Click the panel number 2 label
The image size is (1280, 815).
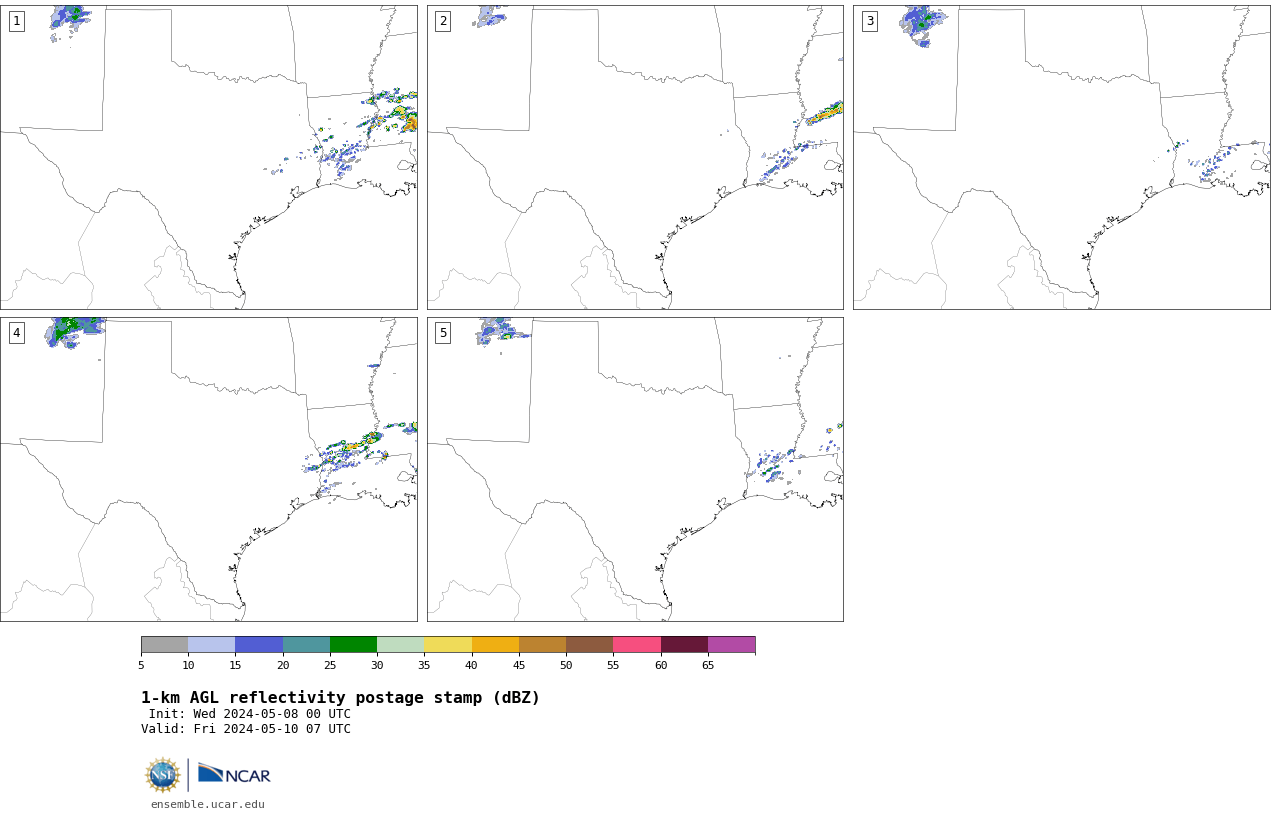click(x=443, y=21)
